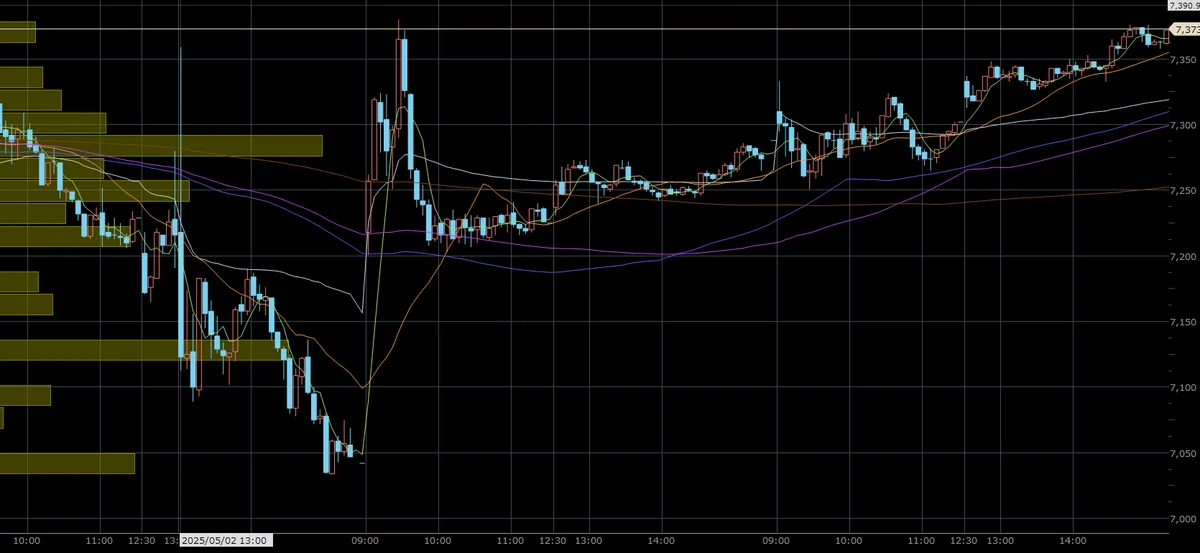This screenshot has height=553, width=1200.
Task: Click the 7,200 price axis label
Action: [1185, 257]
